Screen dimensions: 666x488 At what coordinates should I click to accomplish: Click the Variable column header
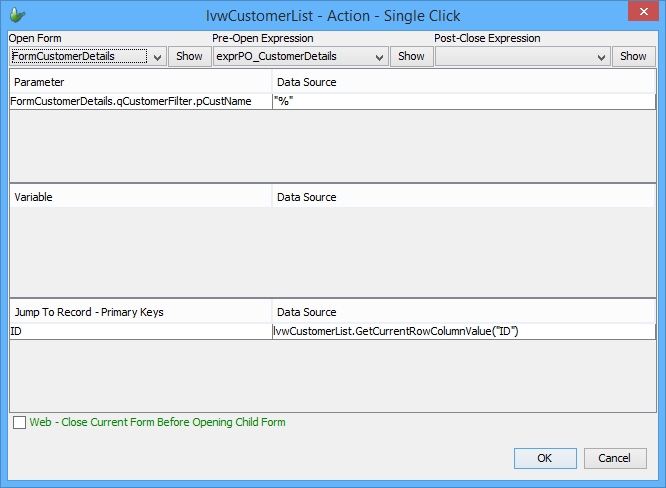coord(140,197)
